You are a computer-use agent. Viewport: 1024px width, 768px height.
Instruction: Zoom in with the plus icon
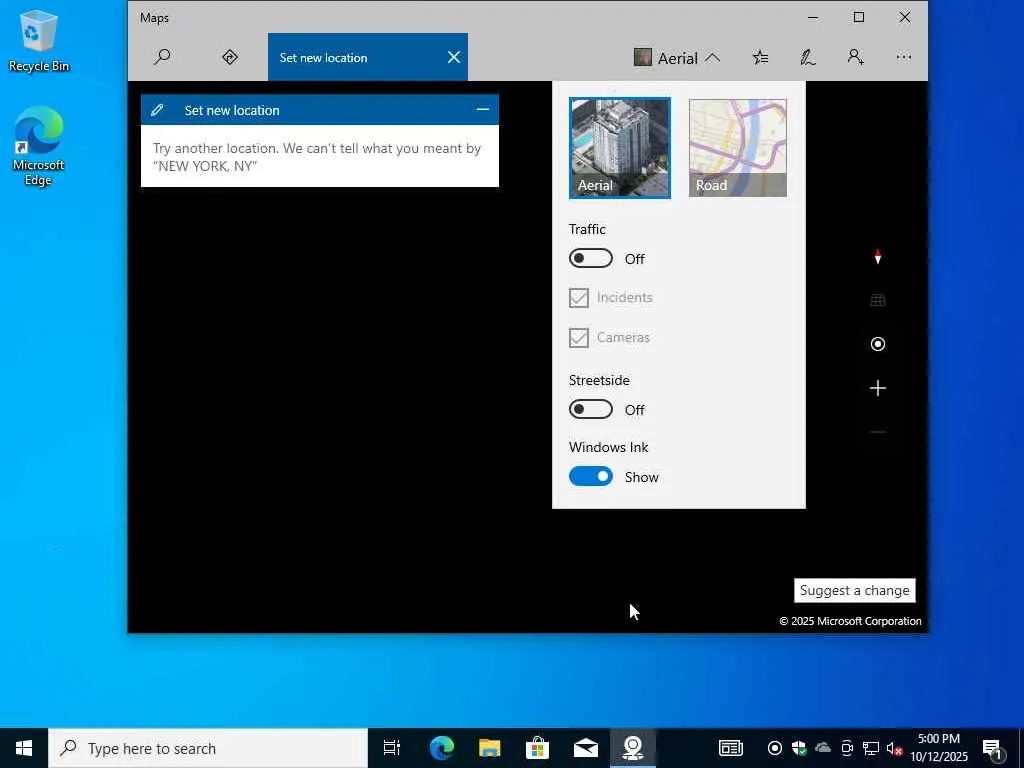pos(878,389)
